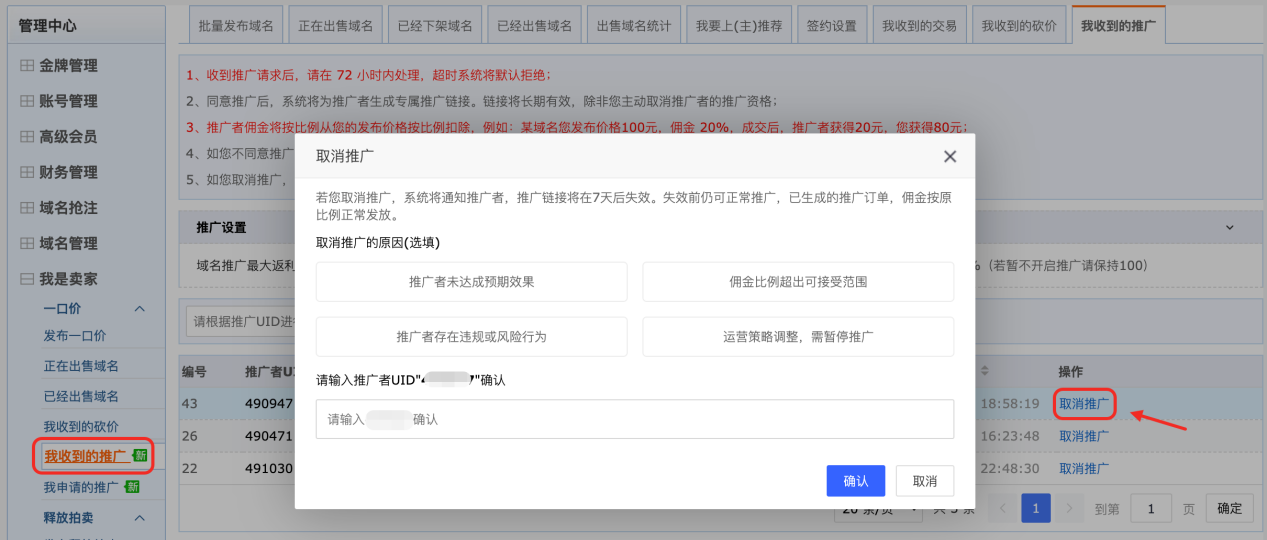
Task: Collapse the 释放拍卖 submenu chevron
Action: (140, 518)
